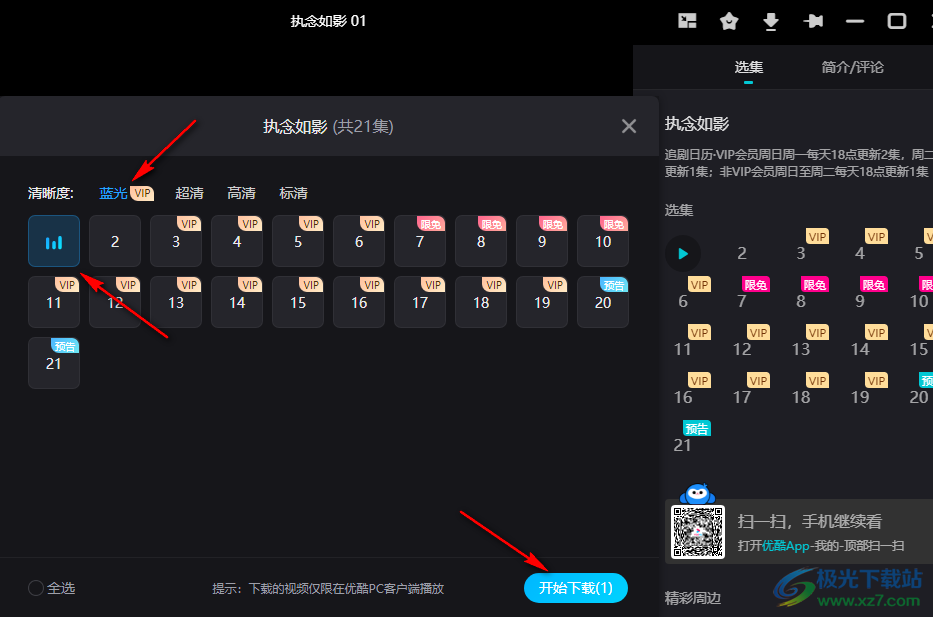The height and width of the screenshot is (617, 933).
Task: Select episode 2 in download dialog
Action: (115, 241)
